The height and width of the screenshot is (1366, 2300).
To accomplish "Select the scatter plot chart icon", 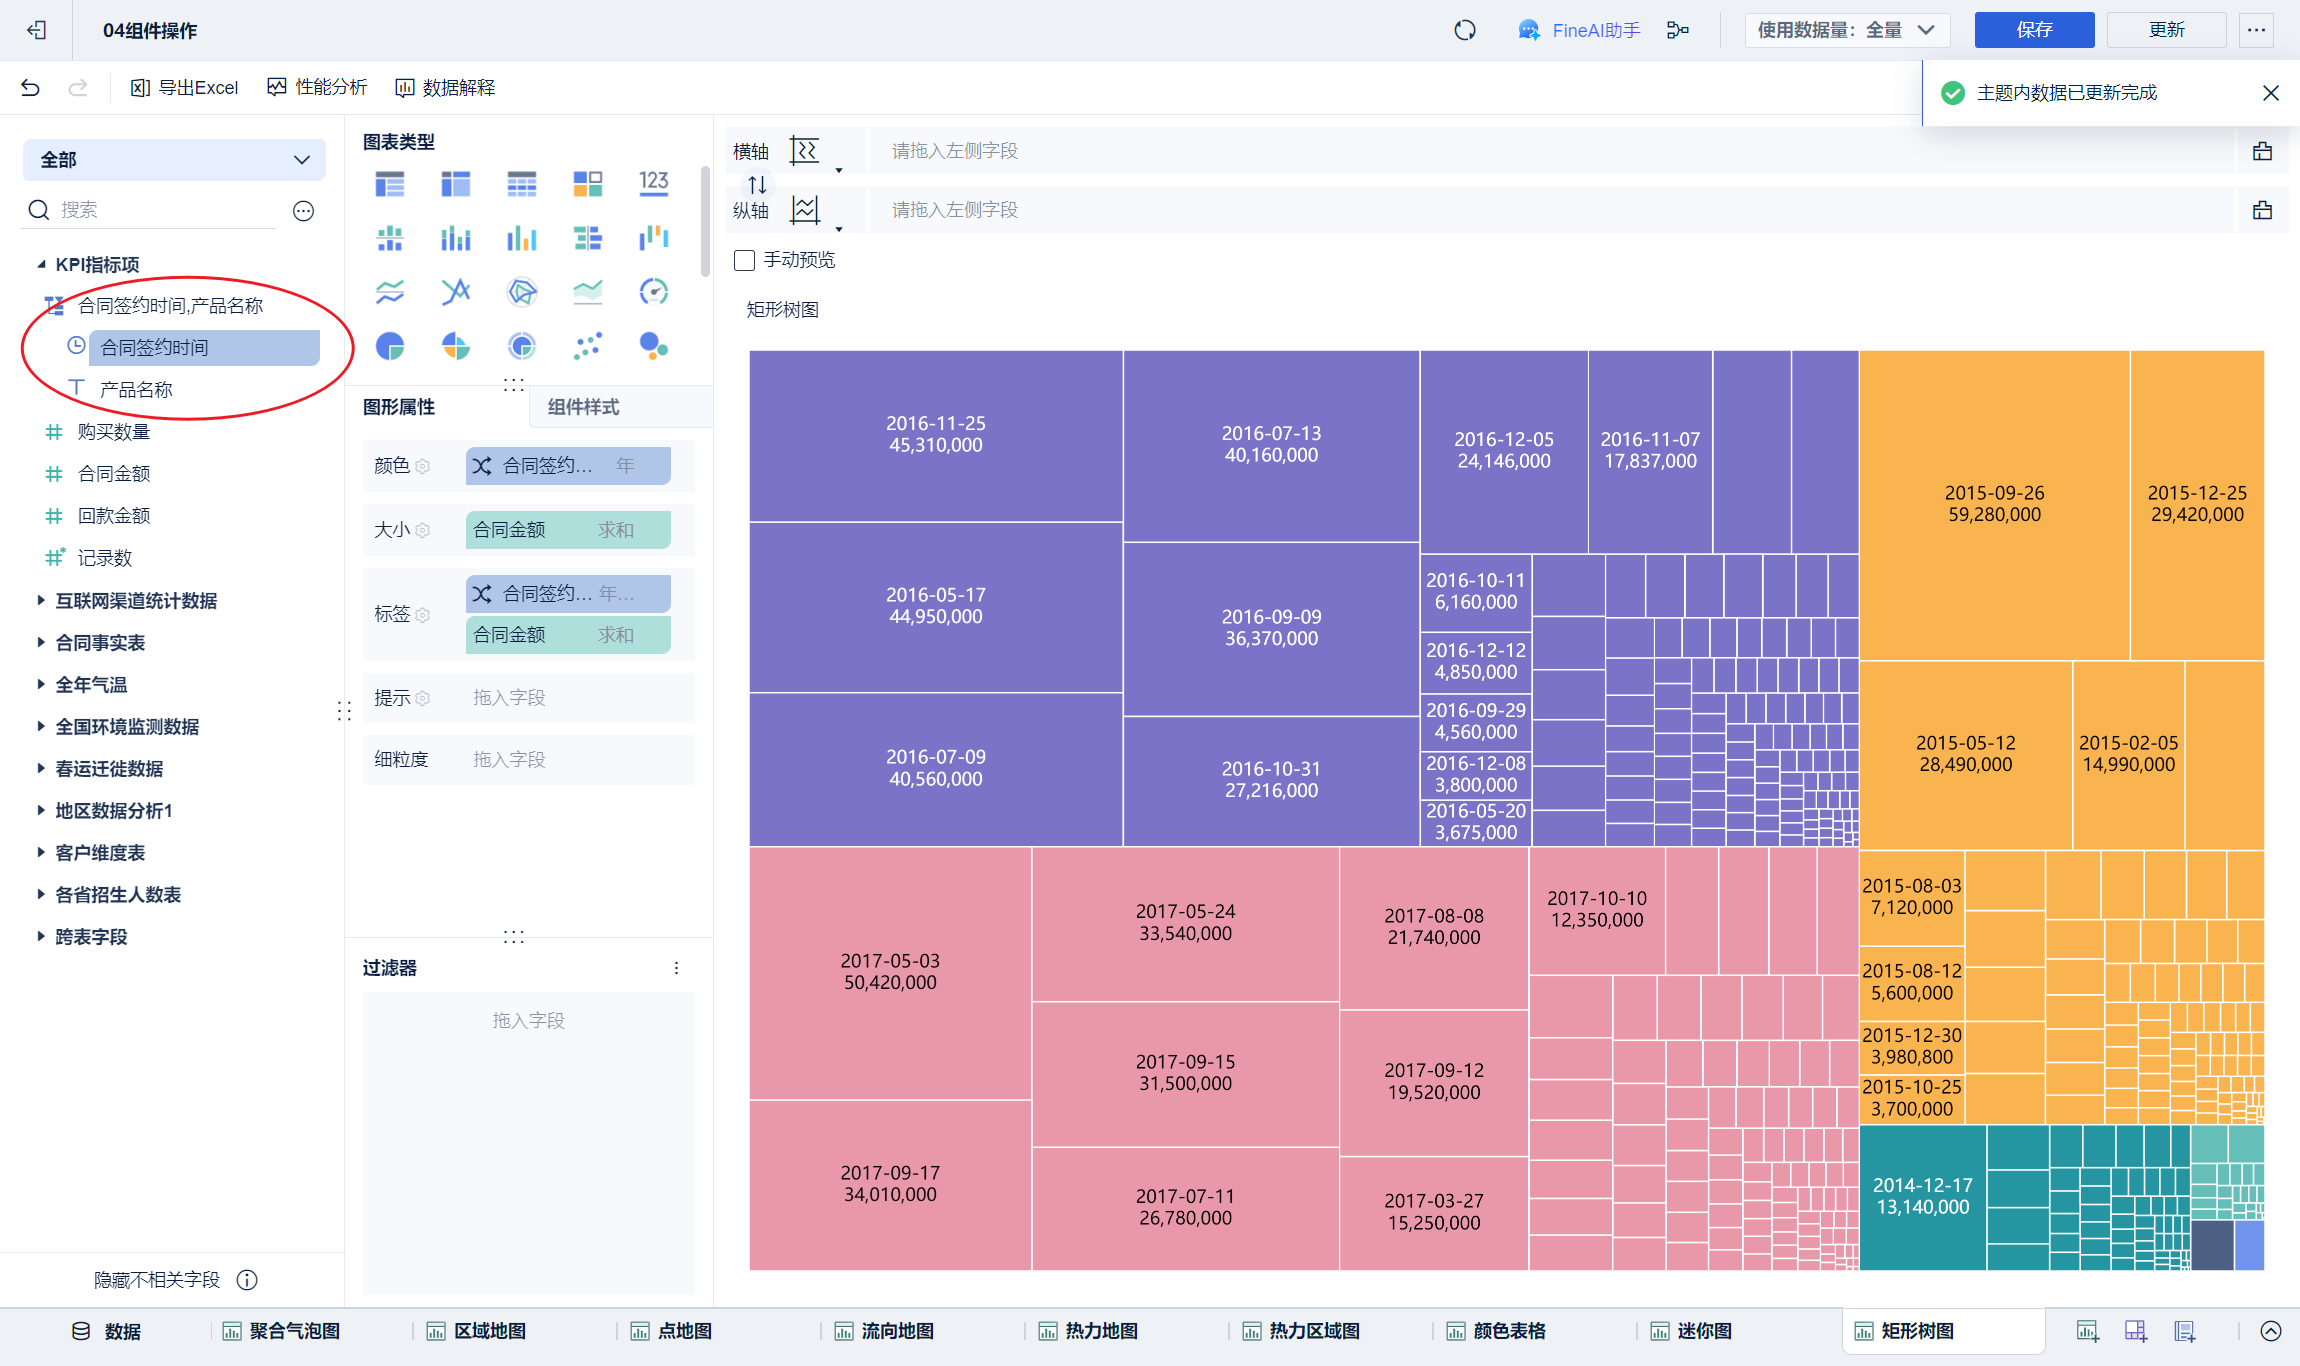I will (588, 346).
